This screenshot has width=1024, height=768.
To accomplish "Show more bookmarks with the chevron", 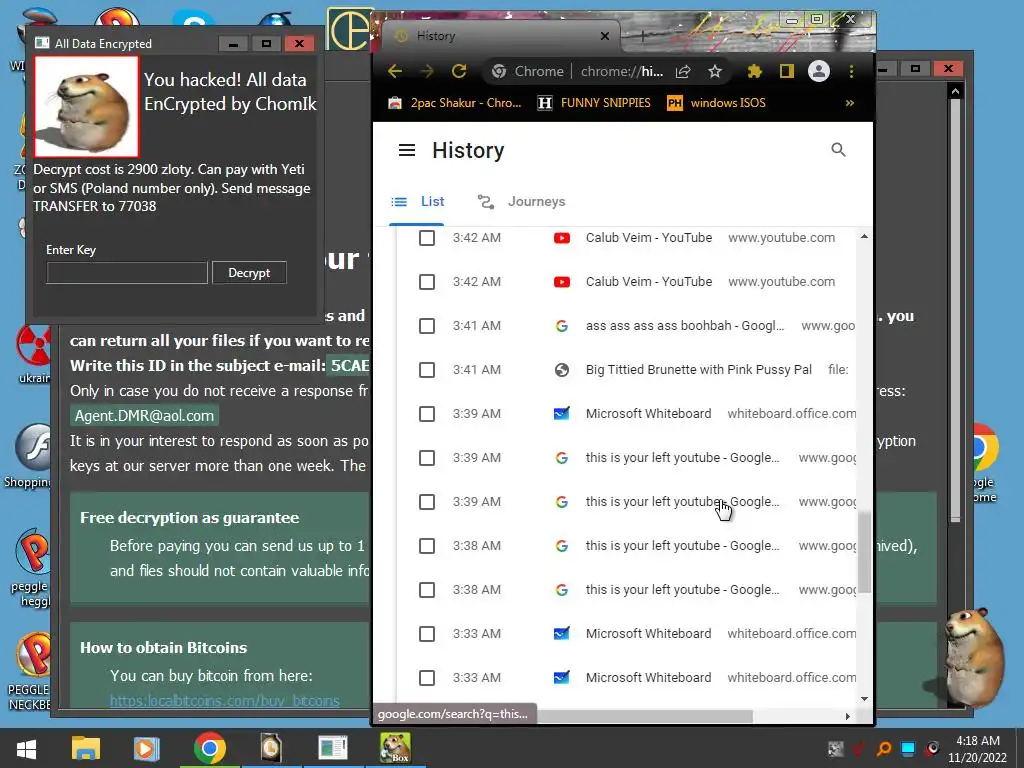I will 850,103.
